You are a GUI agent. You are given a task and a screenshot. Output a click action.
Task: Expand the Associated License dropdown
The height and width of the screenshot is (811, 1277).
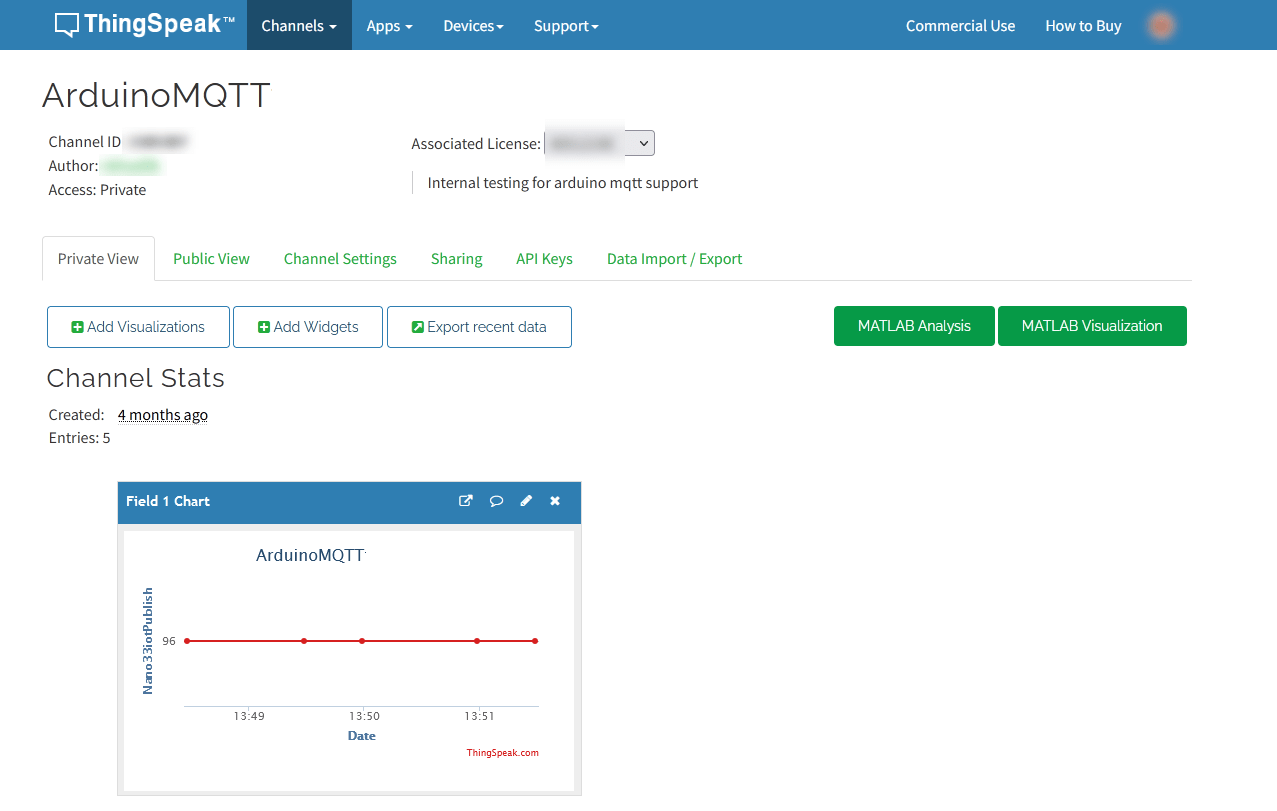(x=600, y=143)
